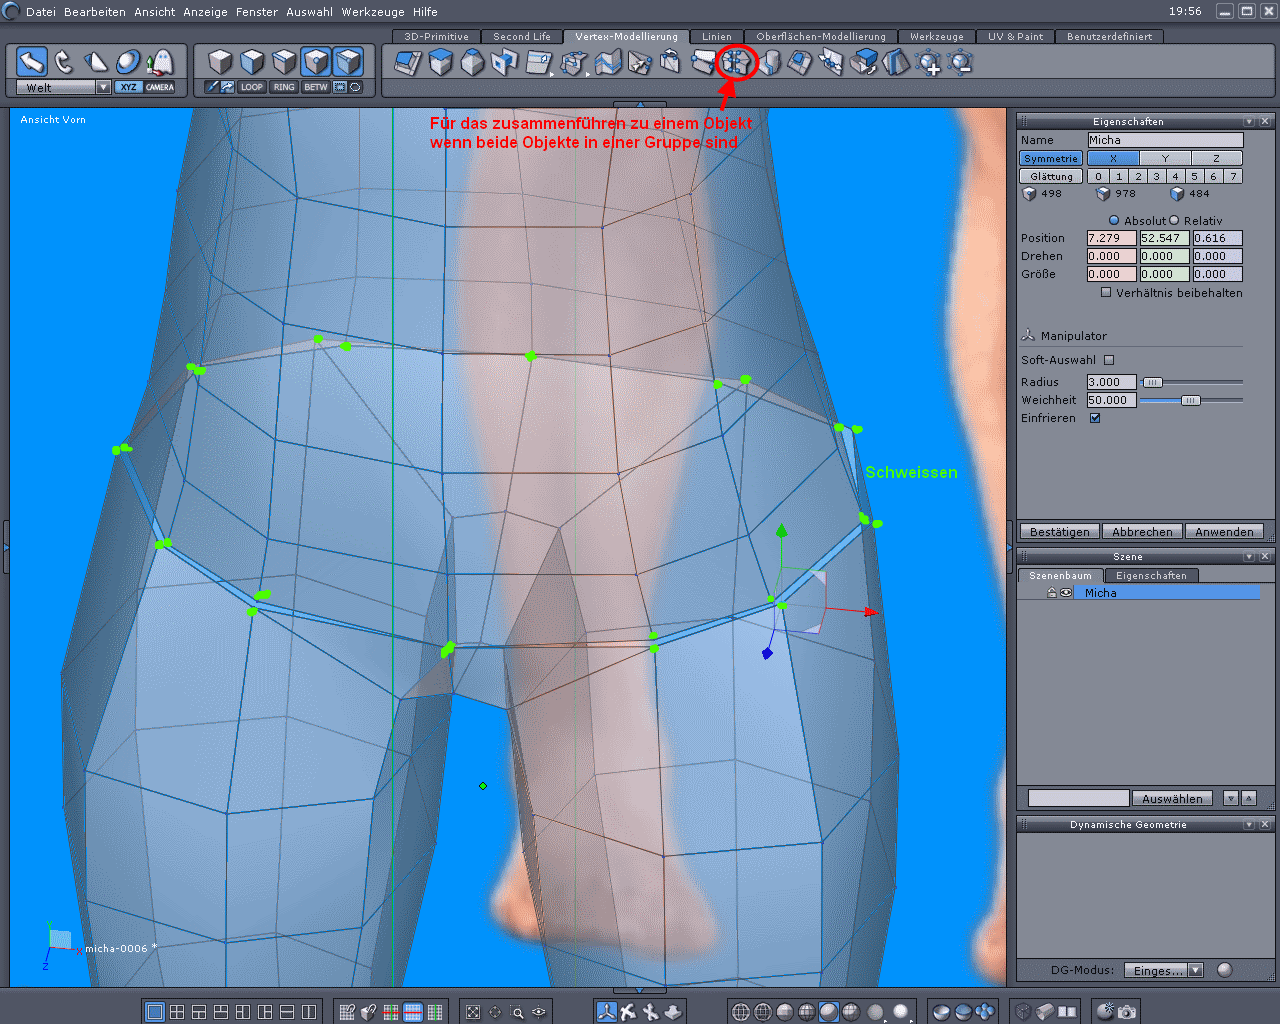Click the Bestätigen button
1280x1024 pixels.
1059,532
